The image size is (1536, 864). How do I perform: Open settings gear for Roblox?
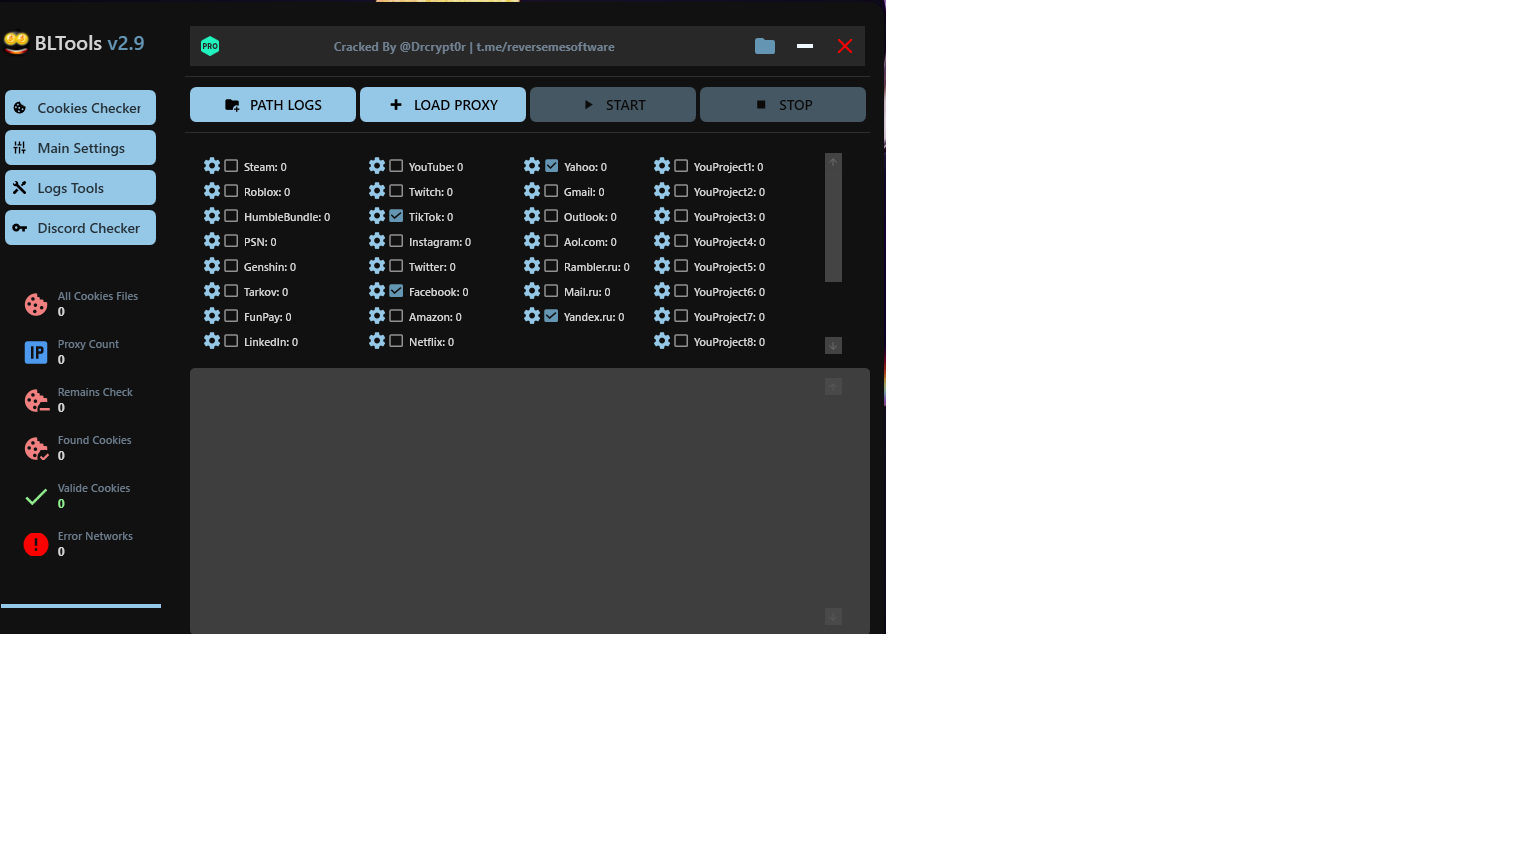click(x=212, y=191)
